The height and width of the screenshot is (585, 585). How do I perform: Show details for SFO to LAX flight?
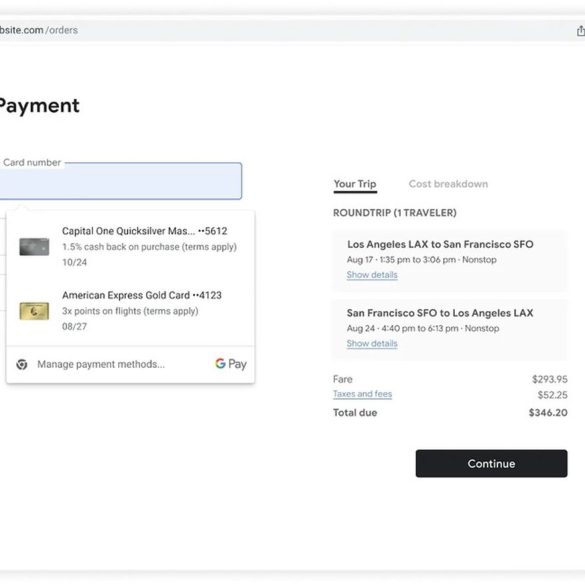tap(372, 344)
